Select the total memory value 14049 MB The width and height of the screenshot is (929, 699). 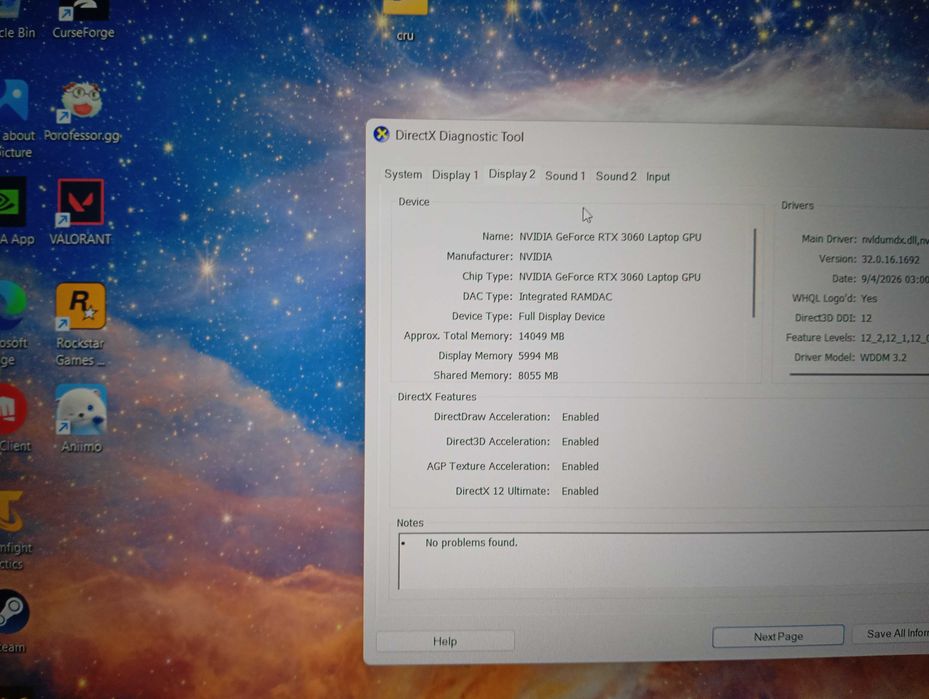(541, 336)
